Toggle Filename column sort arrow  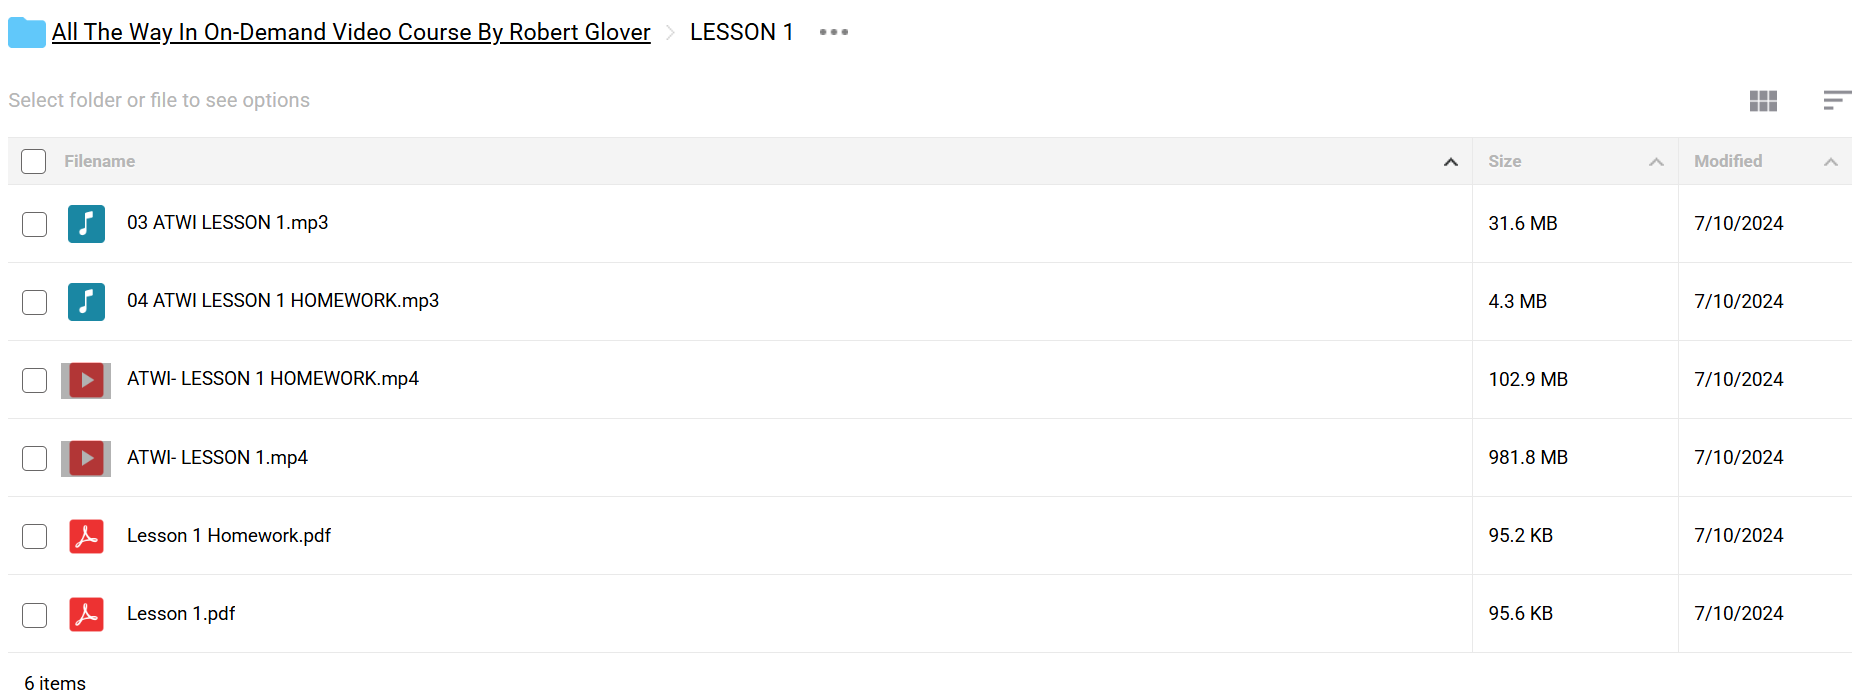(1450, 162)
